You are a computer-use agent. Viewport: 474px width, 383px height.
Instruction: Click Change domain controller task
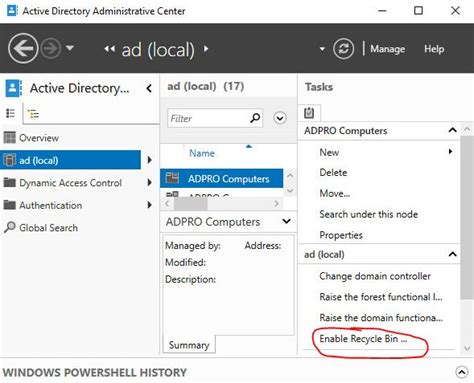coord(375,276)
